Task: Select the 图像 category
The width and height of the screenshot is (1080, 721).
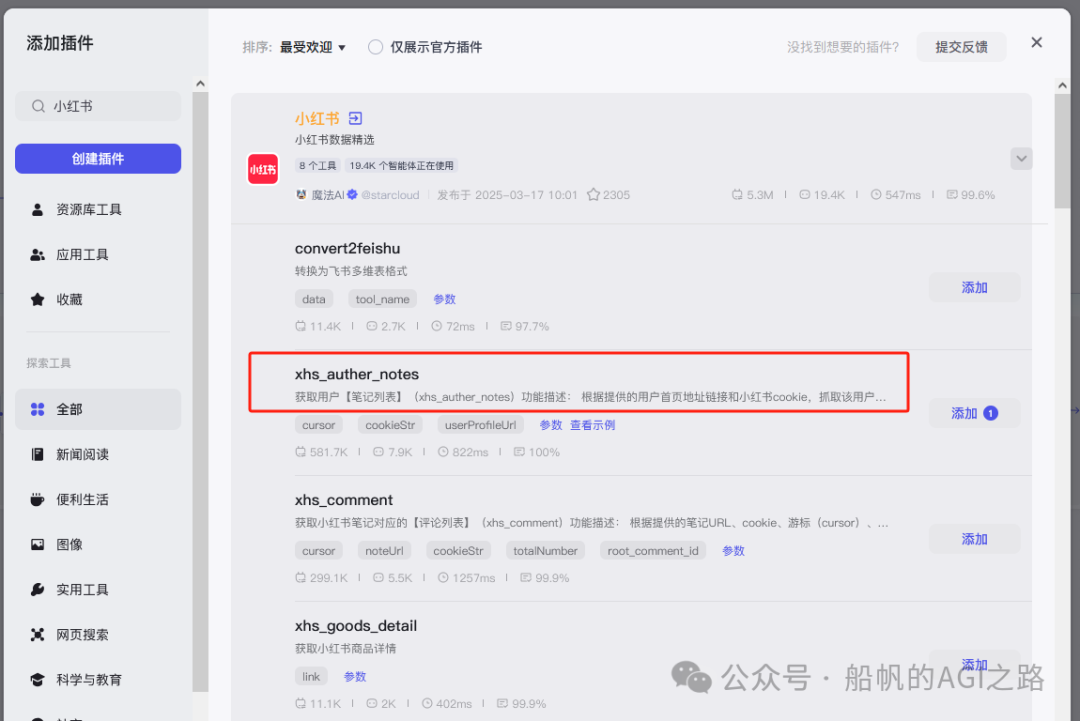Action: [x=98, y=545]
